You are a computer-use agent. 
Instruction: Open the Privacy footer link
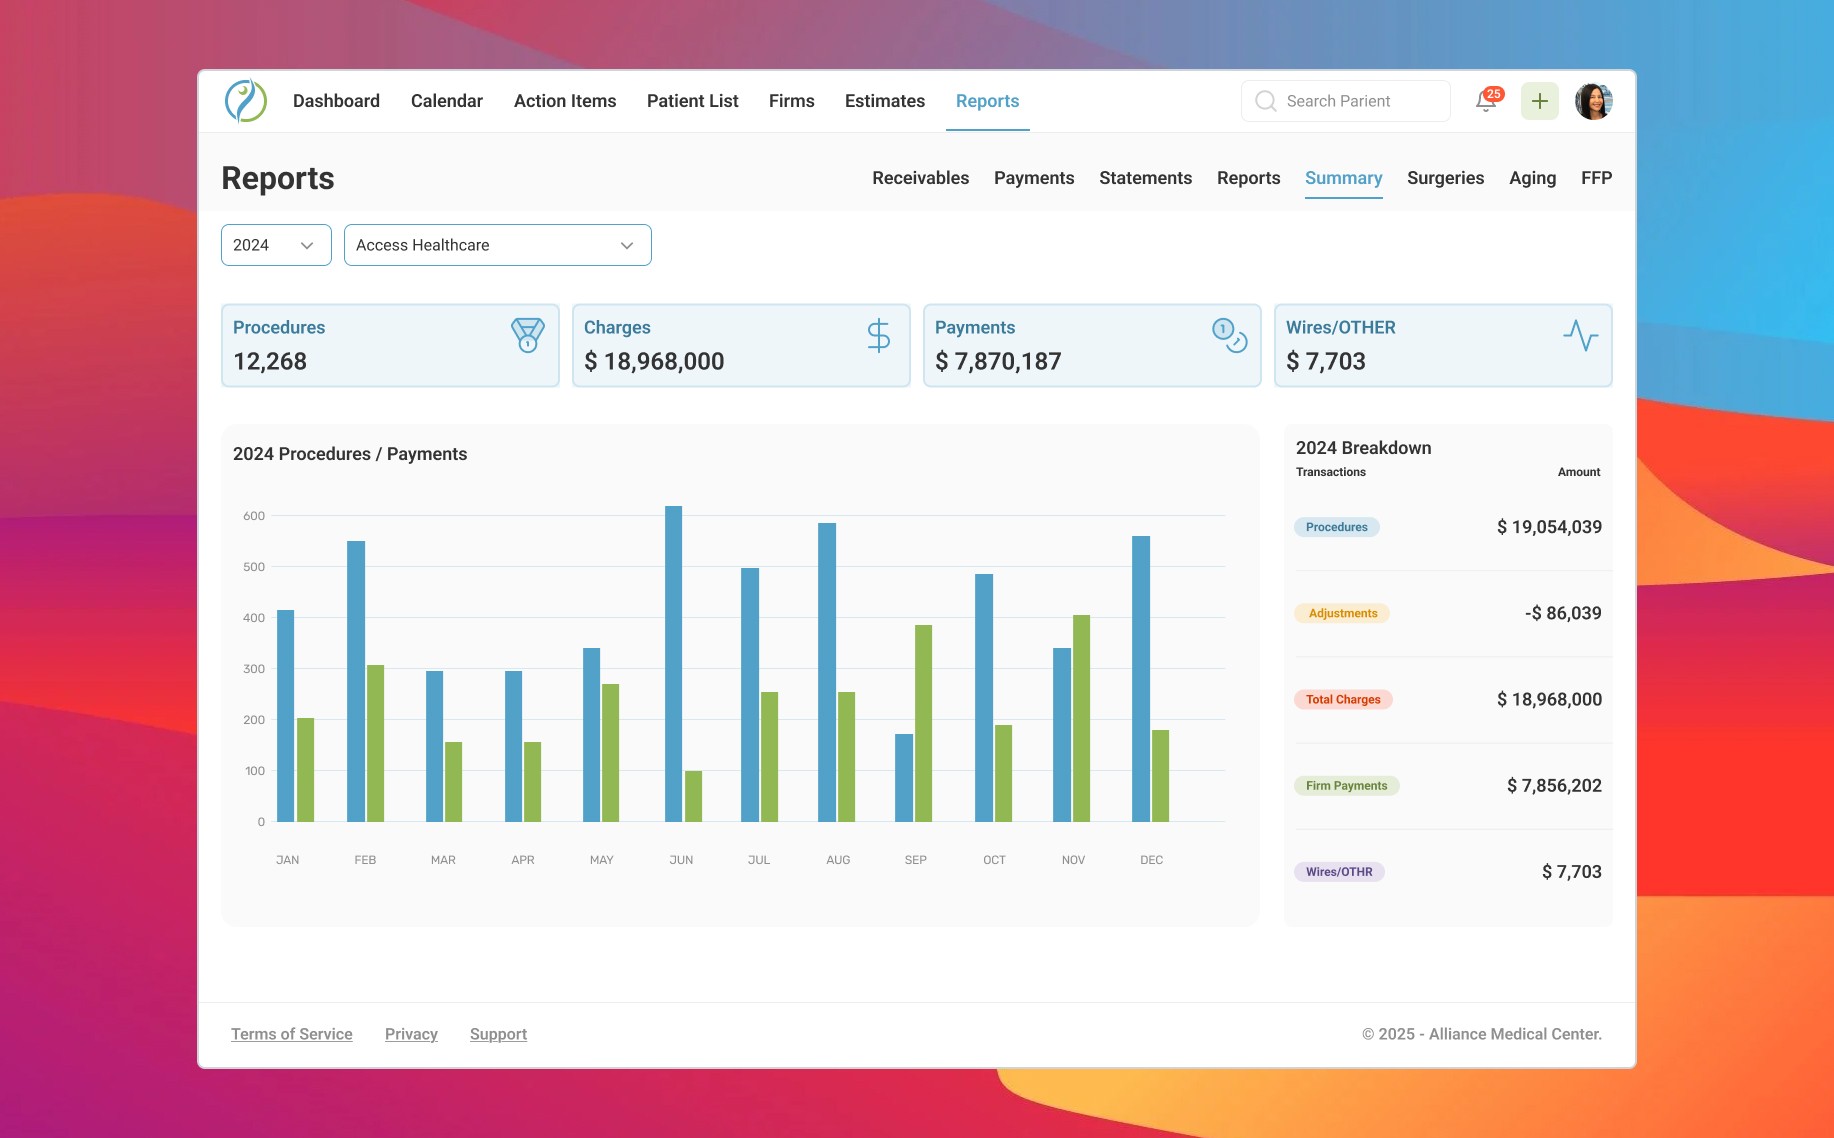tap(412, 1034)
